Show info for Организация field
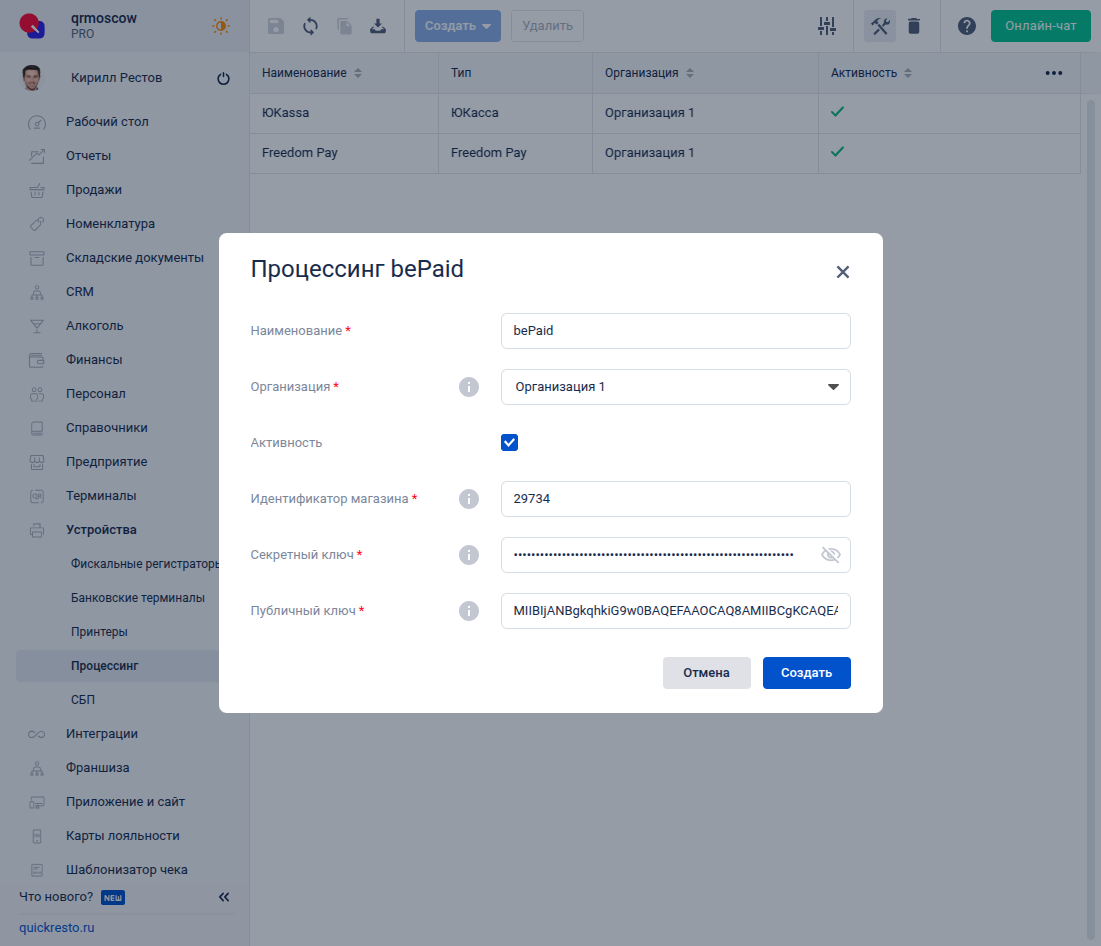This screenshot has width=1101, height=946. [x=469, y=387]
